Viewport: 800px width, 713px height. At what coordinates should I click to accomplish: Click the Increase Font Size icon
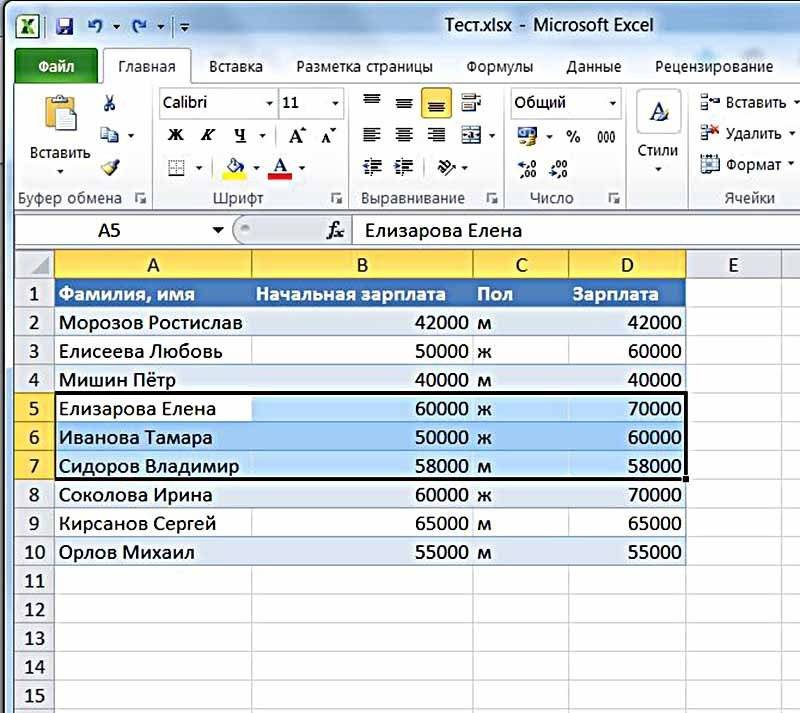tap(297, 135)
